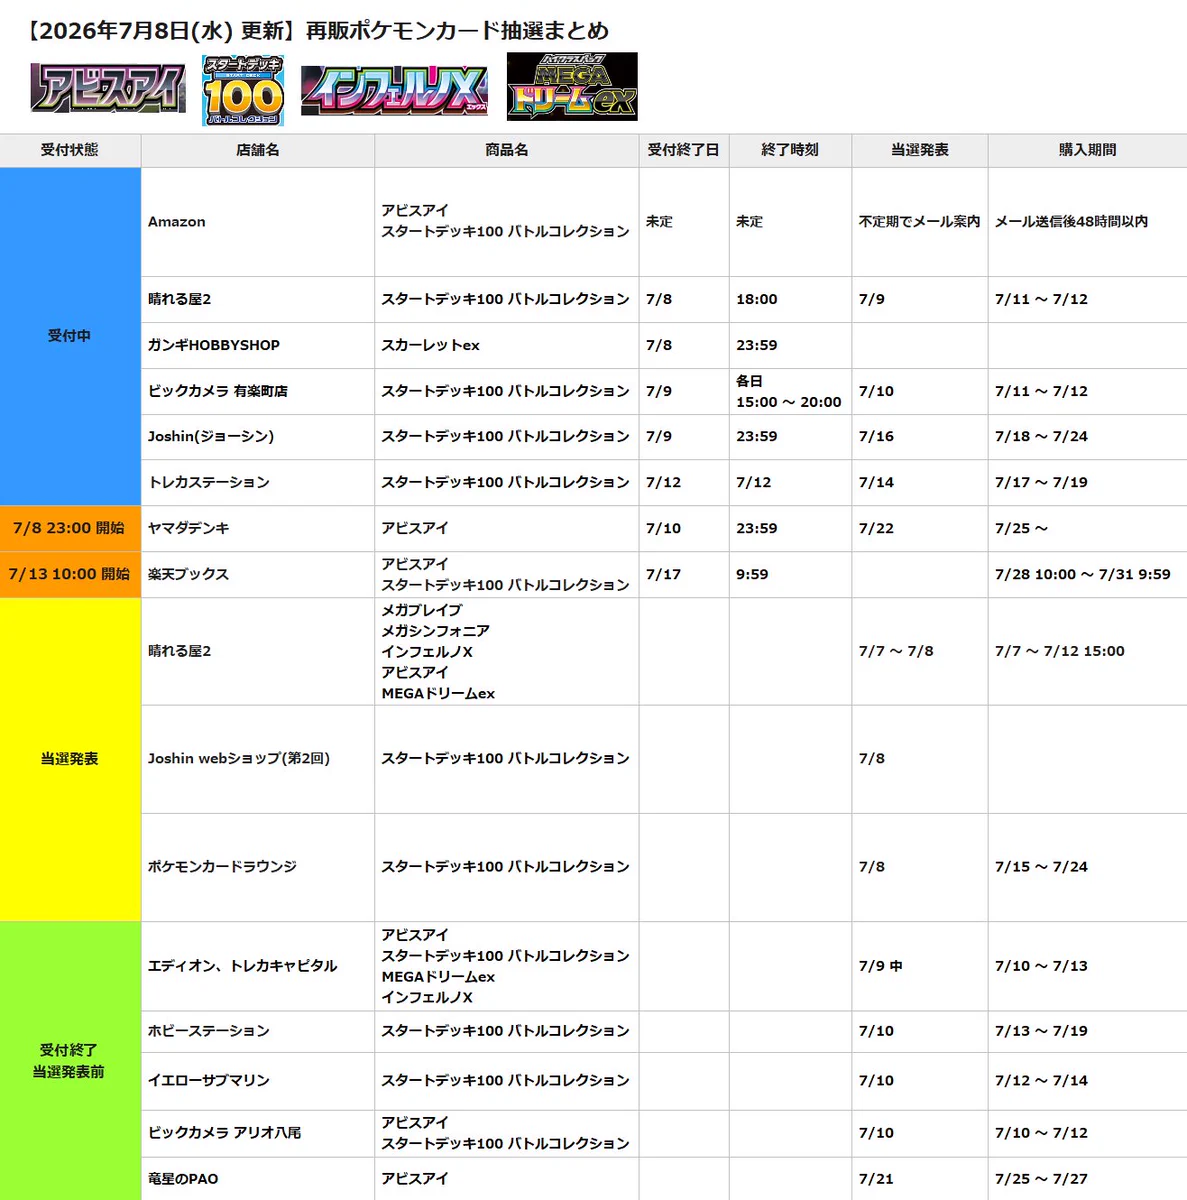Click the 受付状態 column header
Viewport: 1187px width, 1200px height.
tap(70, 150)
